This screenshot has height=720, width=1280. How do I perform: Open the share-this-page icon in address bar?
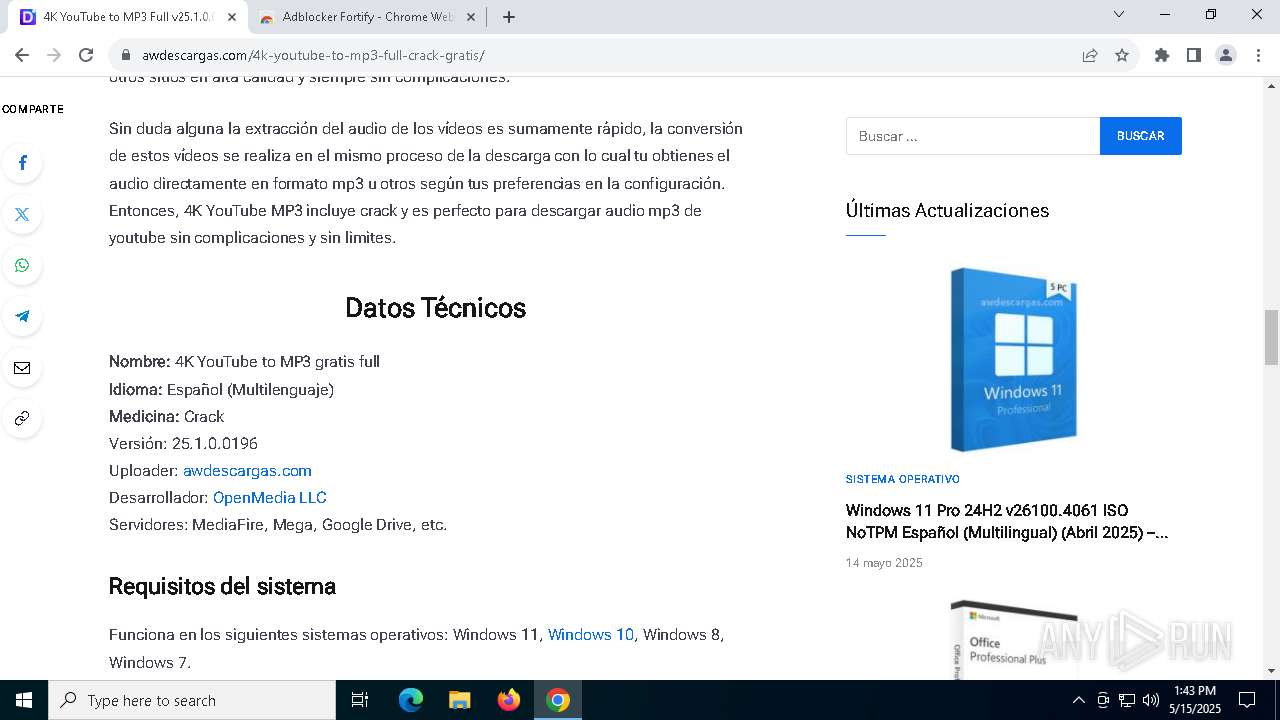pos(1090,55)
